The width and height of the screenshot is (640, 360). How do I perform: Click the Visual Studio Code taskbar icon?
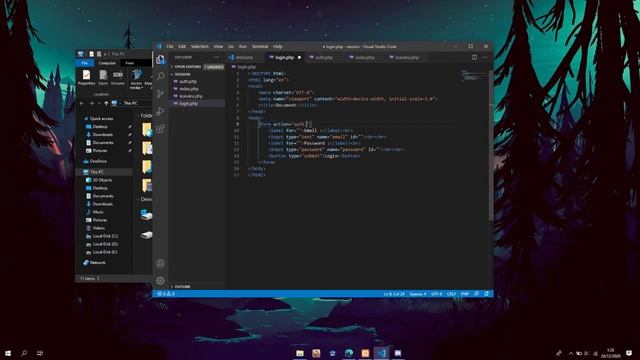point(382,353)
